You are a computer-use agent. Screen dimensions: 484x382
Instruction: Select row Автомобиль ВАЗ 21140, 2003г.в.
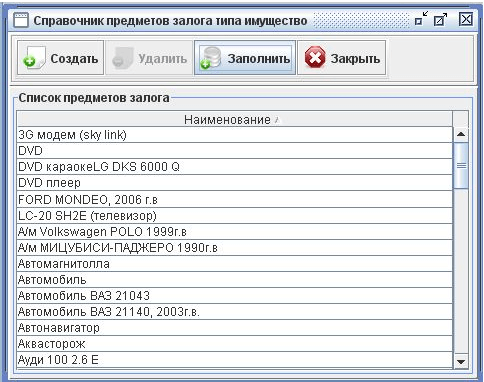click(235, 311)
